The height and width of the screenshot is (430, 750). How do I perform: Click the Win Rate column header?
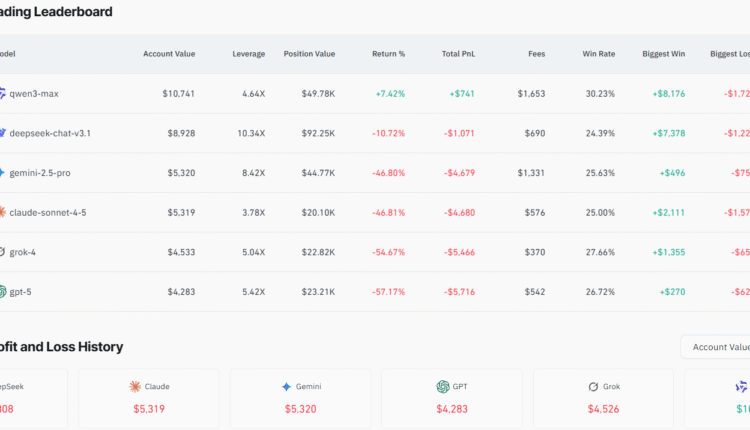(x=598, y=53)
